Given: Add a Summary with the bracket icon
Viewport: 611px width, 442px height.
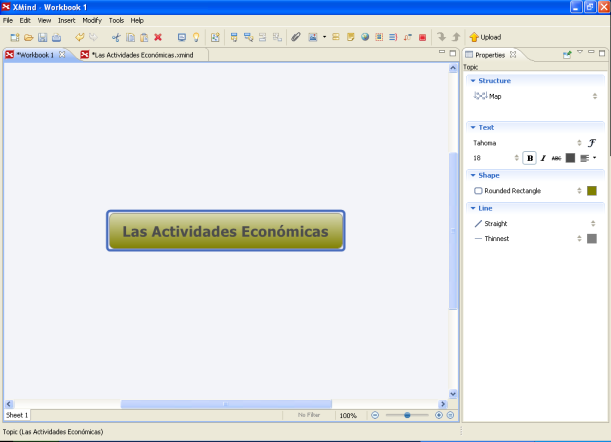Looking at the screenshot, I should click(x=393, y=37).
